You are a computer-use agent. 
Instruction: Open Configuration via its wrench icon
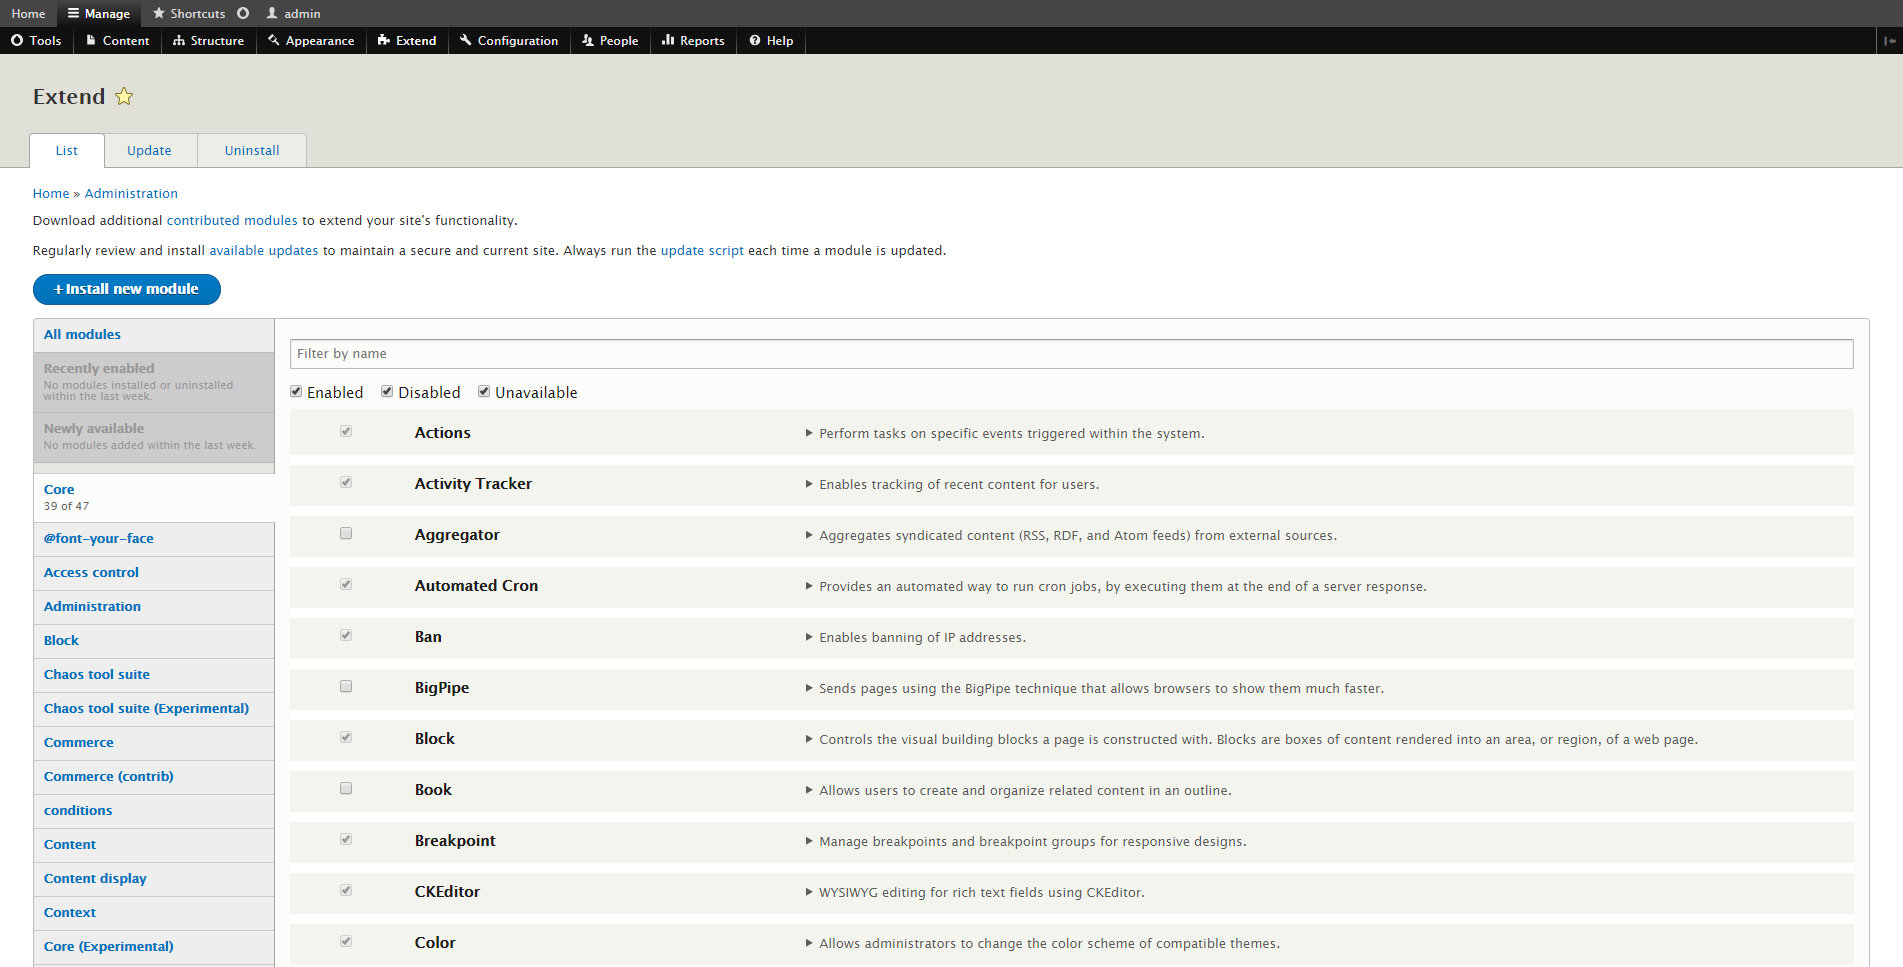pos(466,41)
